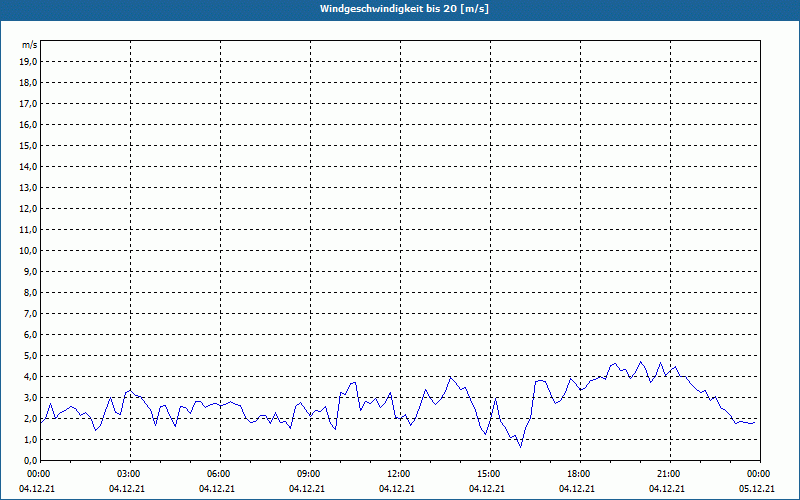Select the "19,0" y-axis label
Viewport: 800px width, 500px height.
pos(29,62)
